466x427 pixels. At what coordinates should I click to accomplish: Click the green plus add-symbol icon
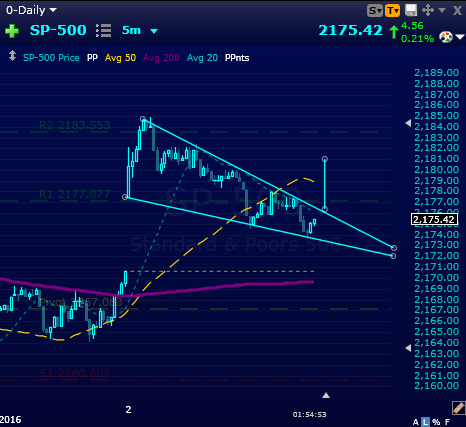[x=12, y=31]
